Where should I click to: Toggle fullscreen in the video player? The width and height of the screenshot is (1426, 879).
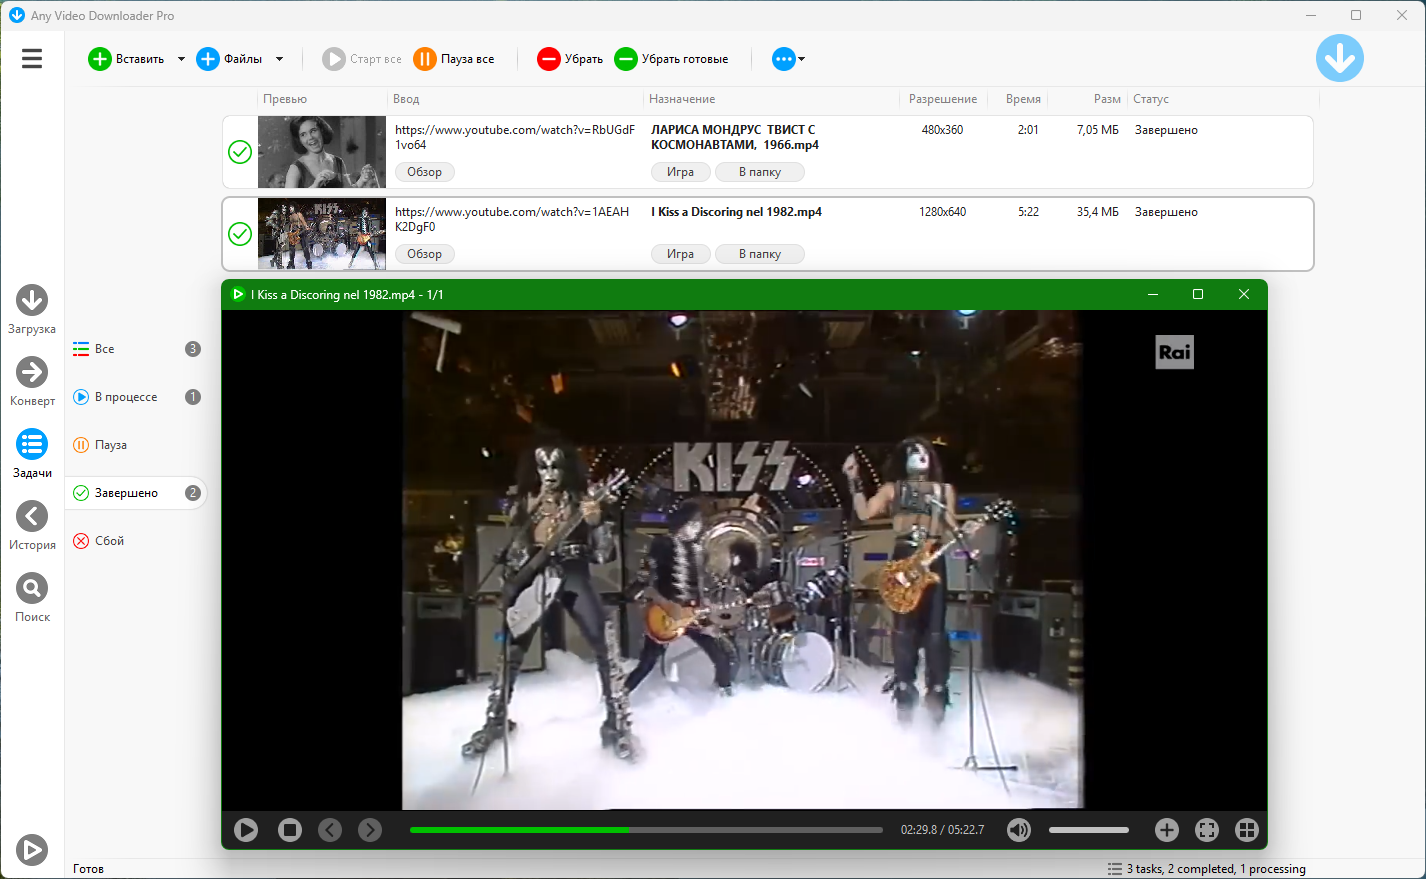tap(1207, 830)
